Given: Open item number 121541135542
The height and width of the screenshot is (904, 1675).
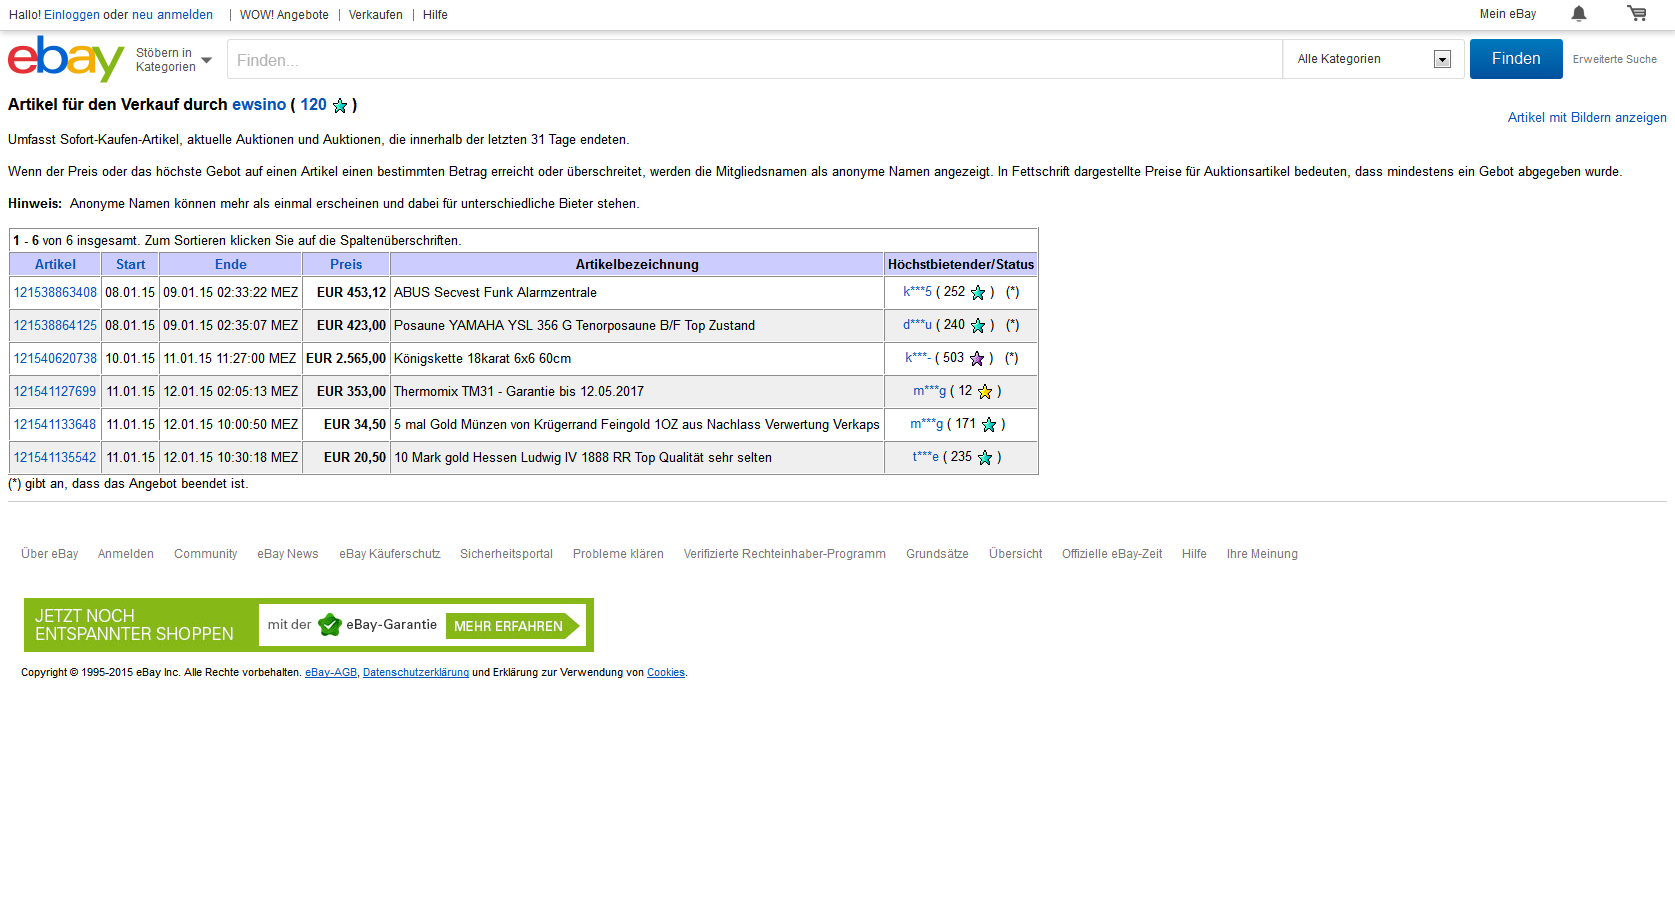Looking at the screenshot, I should [55, 458].
